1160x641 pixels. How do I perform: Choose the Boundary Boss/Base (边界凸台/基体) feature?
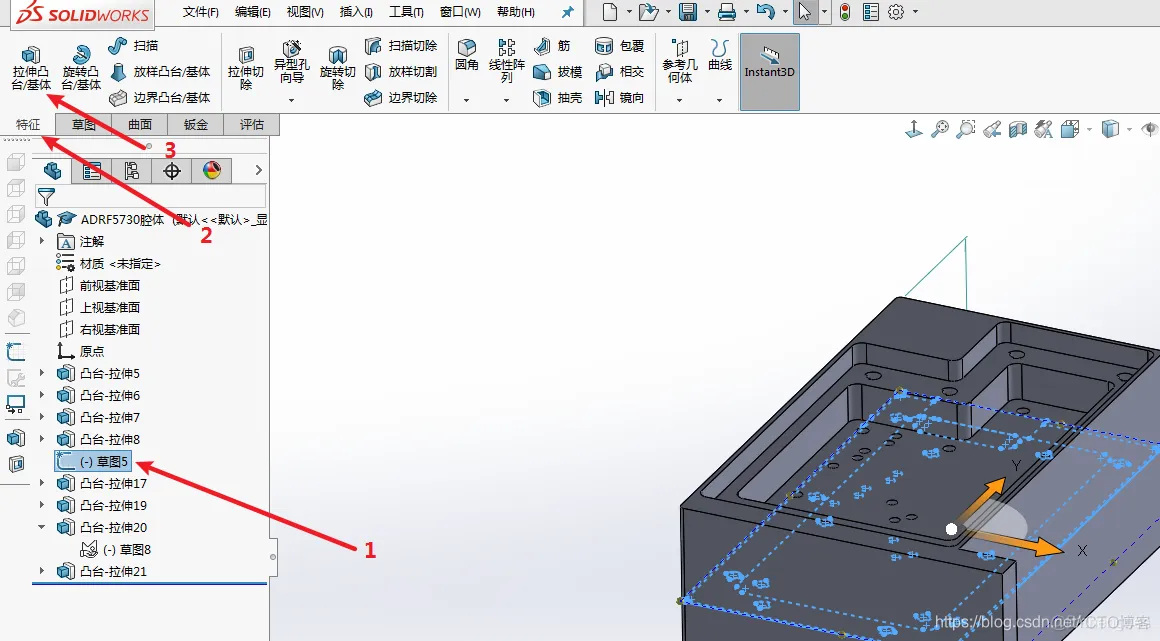[x=160, y=98]
